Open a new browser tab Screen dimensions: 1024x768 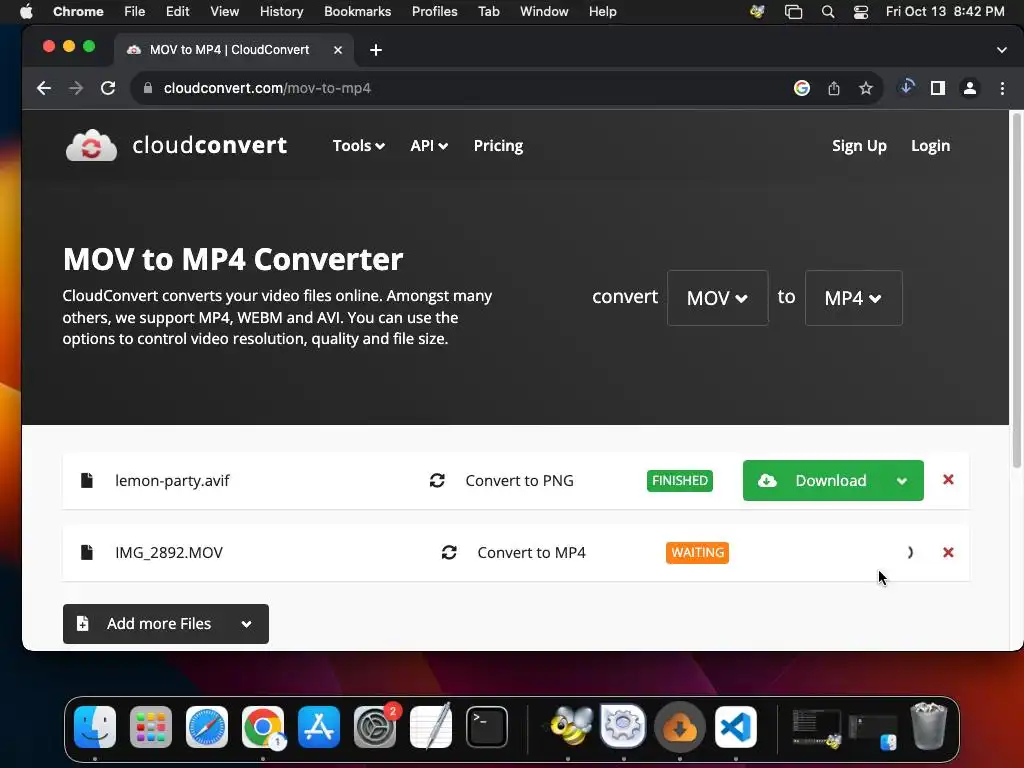click(376, 50)
